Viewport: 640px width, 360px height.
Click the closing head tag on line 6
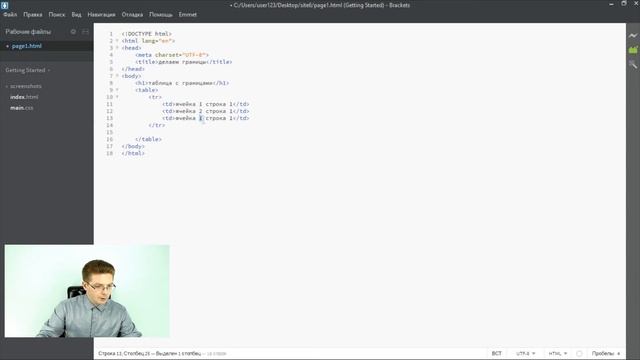point(133,69)
